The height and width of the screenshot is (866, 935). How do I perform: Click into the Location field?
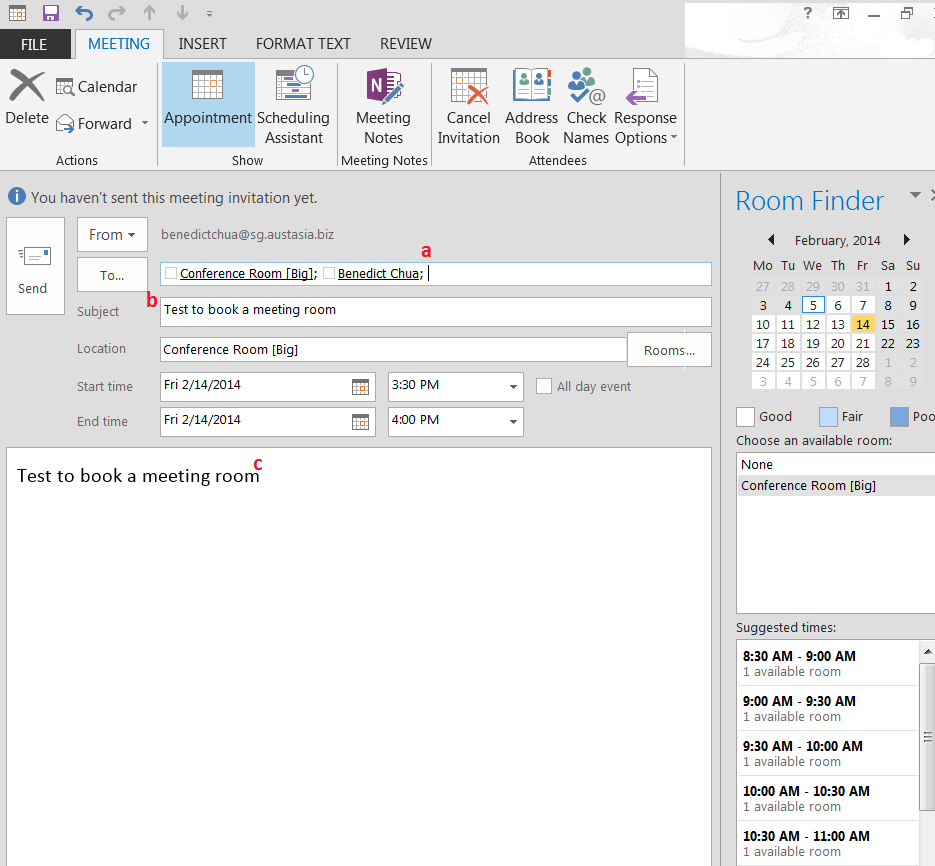tap(394, 350)
